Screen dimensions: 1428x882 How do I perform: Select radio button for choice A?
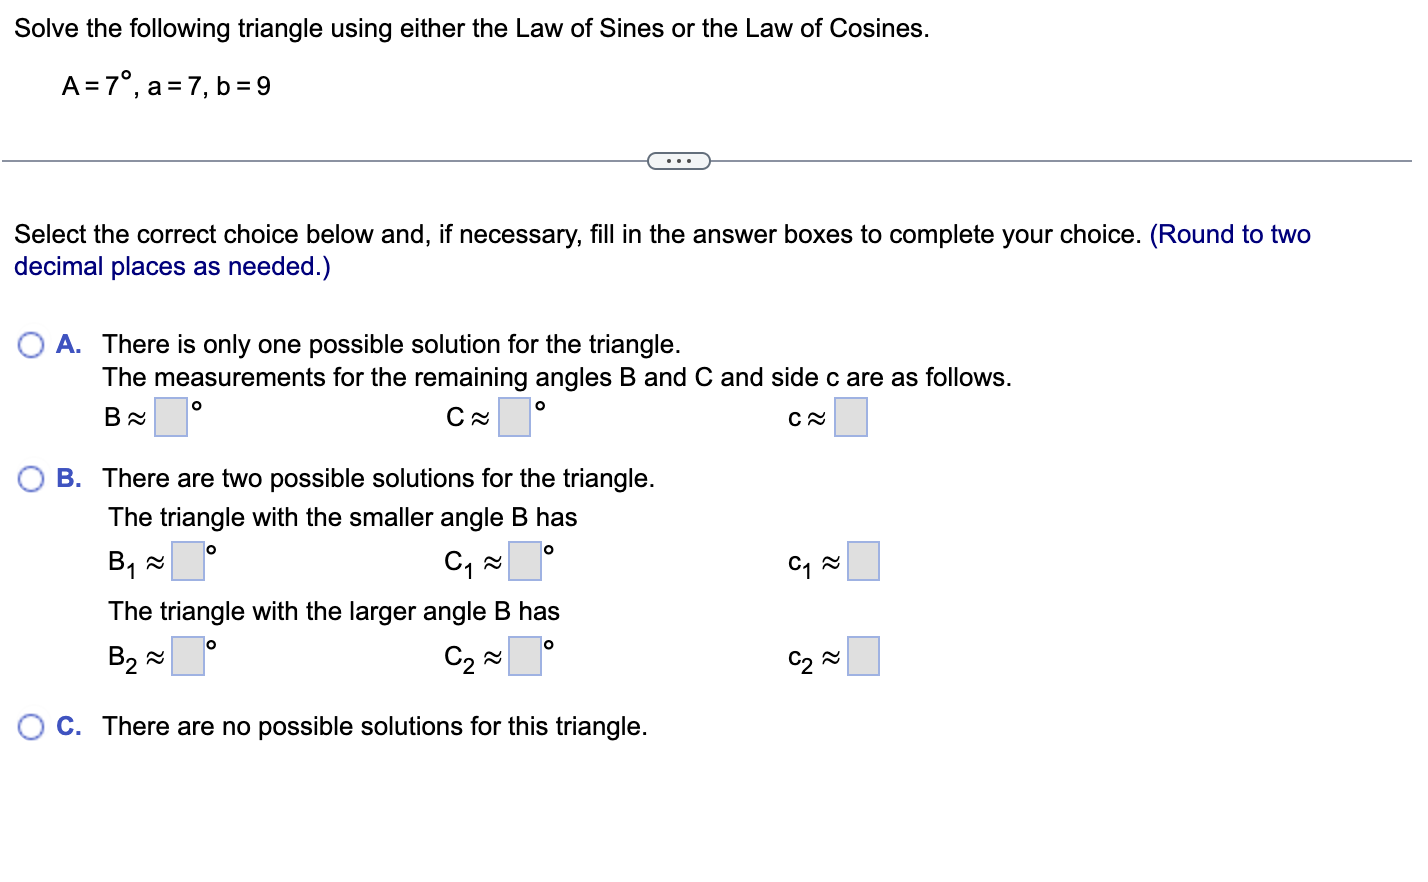pyautogui.click(x=30, y=344)
